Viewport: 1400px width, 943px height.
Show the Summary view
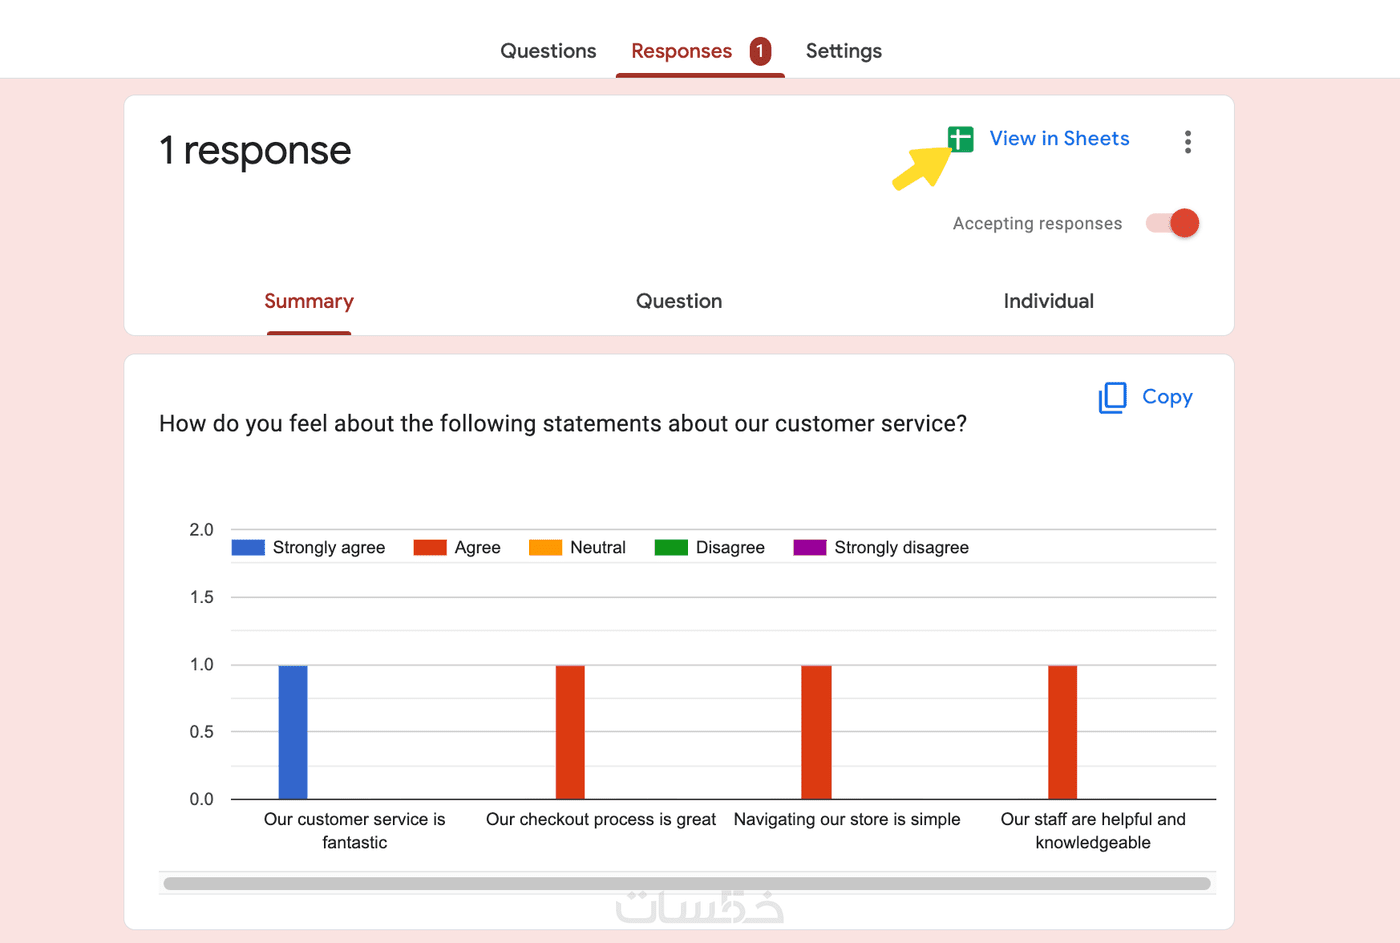click(x=309, y=301)
